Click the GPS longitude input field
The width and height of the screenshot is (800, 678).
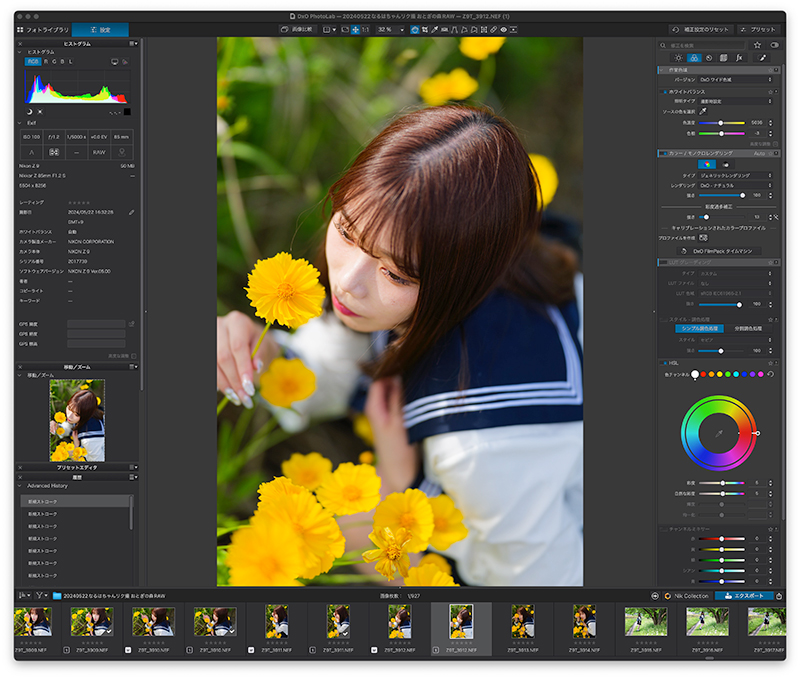[x=96, y=334]
